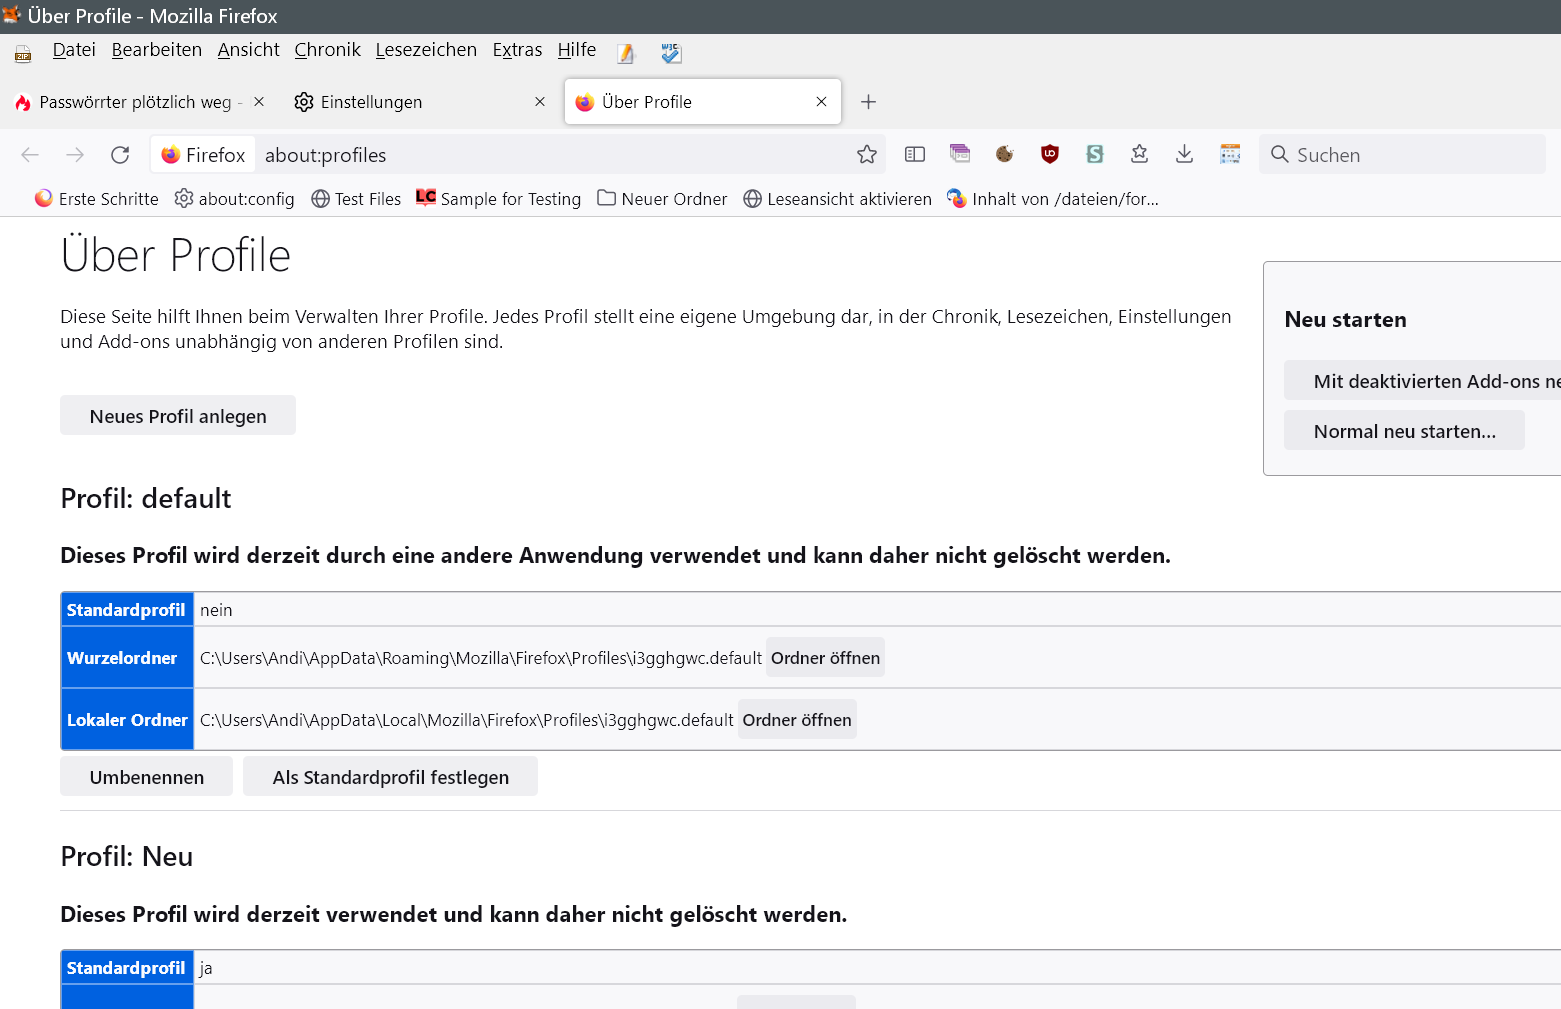Click the green S extension icon

point(1094,154)
